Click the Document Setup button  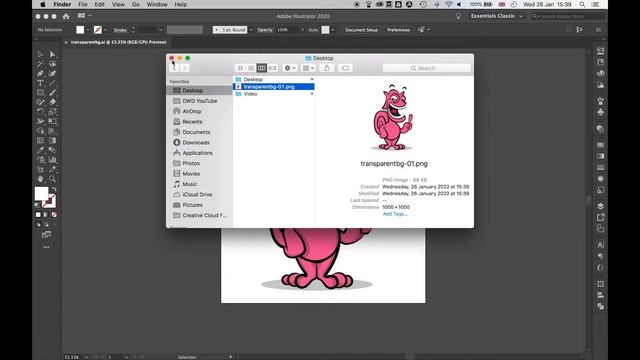361,30
